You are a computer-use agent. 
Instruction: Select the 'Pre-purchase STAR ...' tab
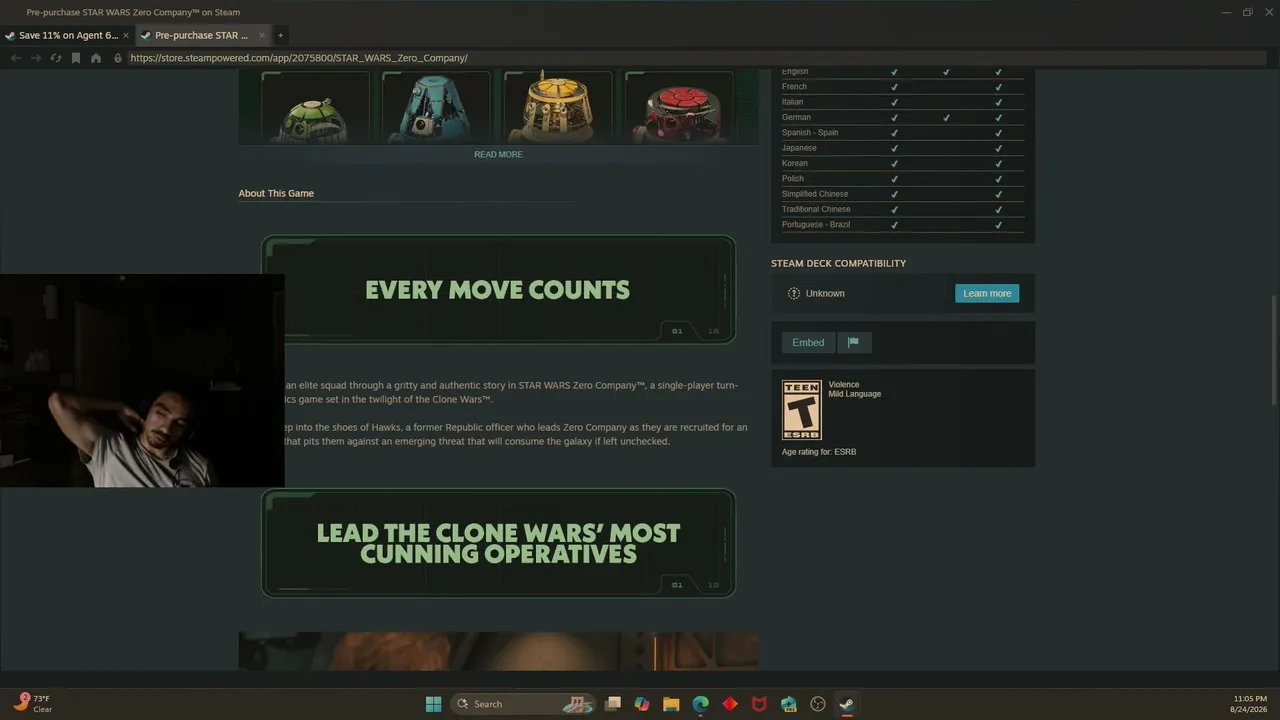tap(202, 35)
